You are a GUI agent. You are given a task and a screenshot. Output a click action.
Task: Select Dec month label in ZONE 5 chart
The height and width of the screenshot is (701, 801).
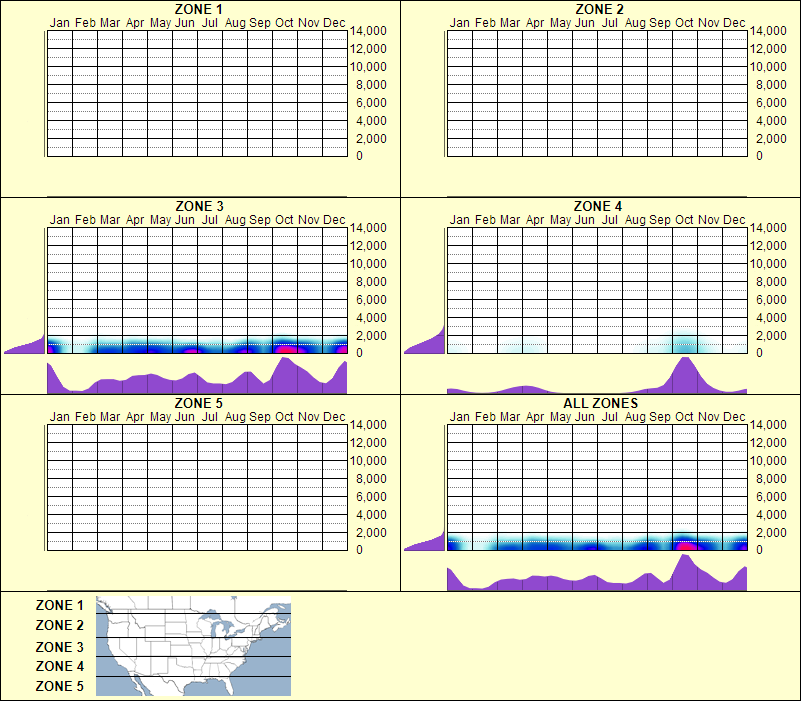tap(334, 417)
